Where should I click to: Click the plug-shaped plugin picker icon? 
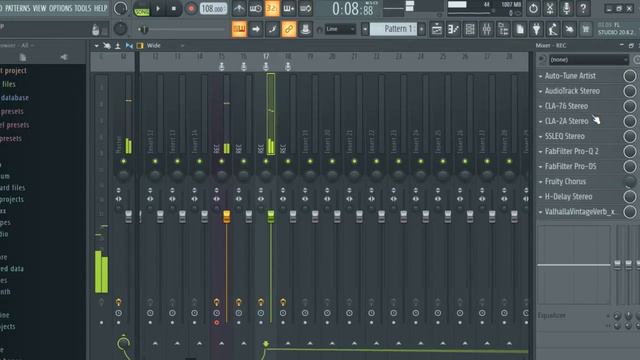[536, 29]
